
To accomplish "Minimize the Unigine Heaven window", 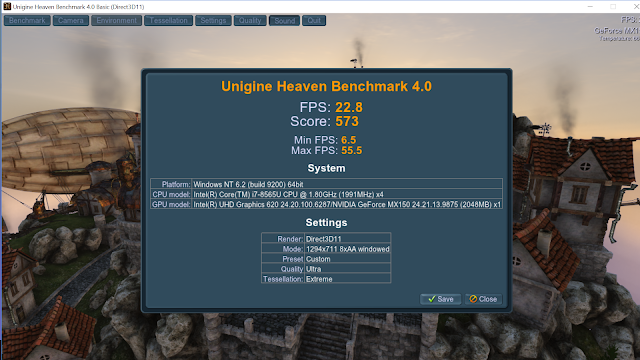I will pyautogui.click(x=590, y=7).
